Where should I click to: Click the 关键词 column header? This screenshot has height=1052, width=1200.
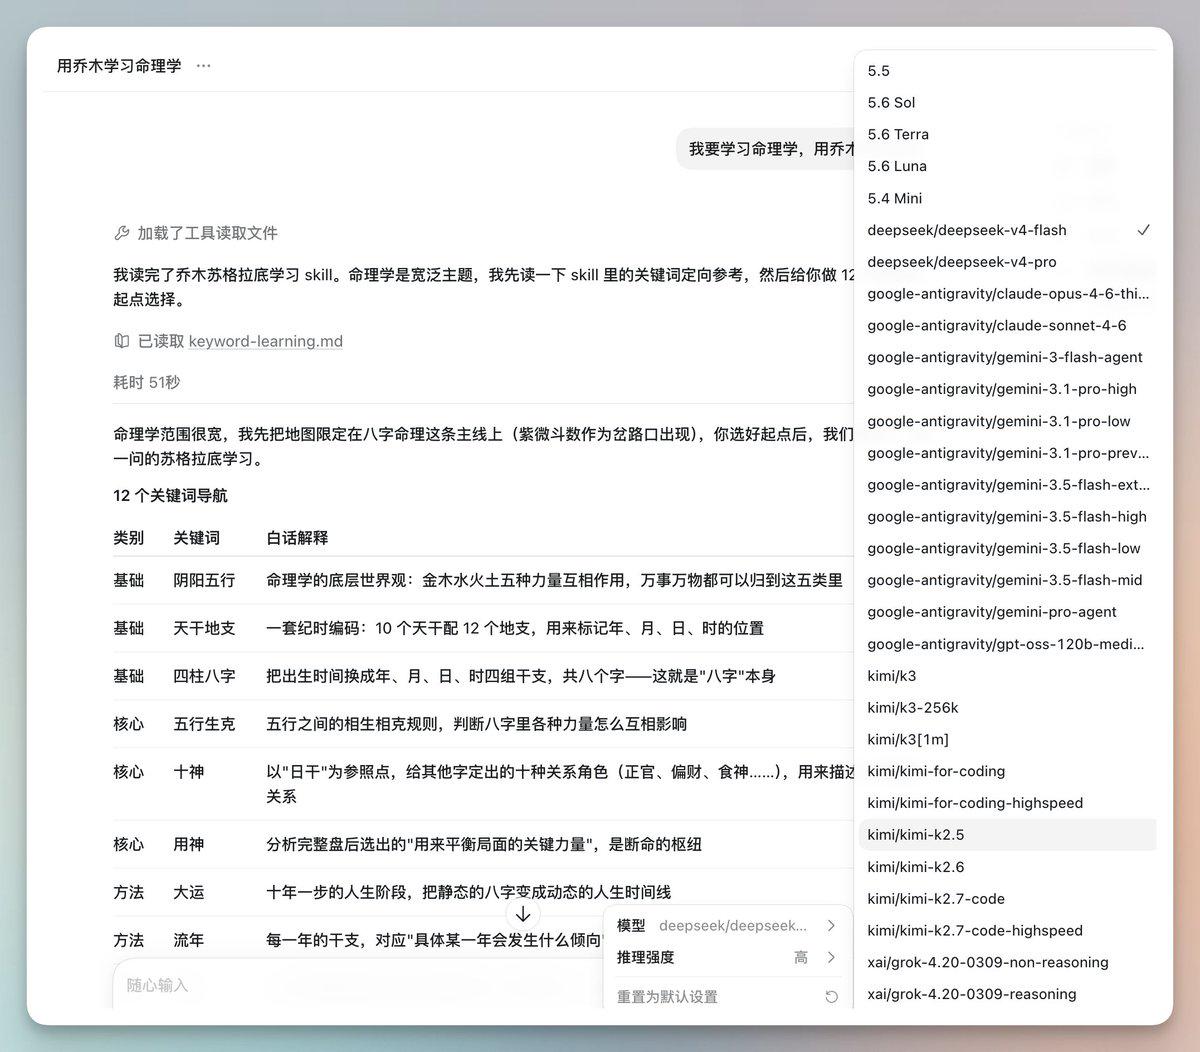[x=196, y=538]
